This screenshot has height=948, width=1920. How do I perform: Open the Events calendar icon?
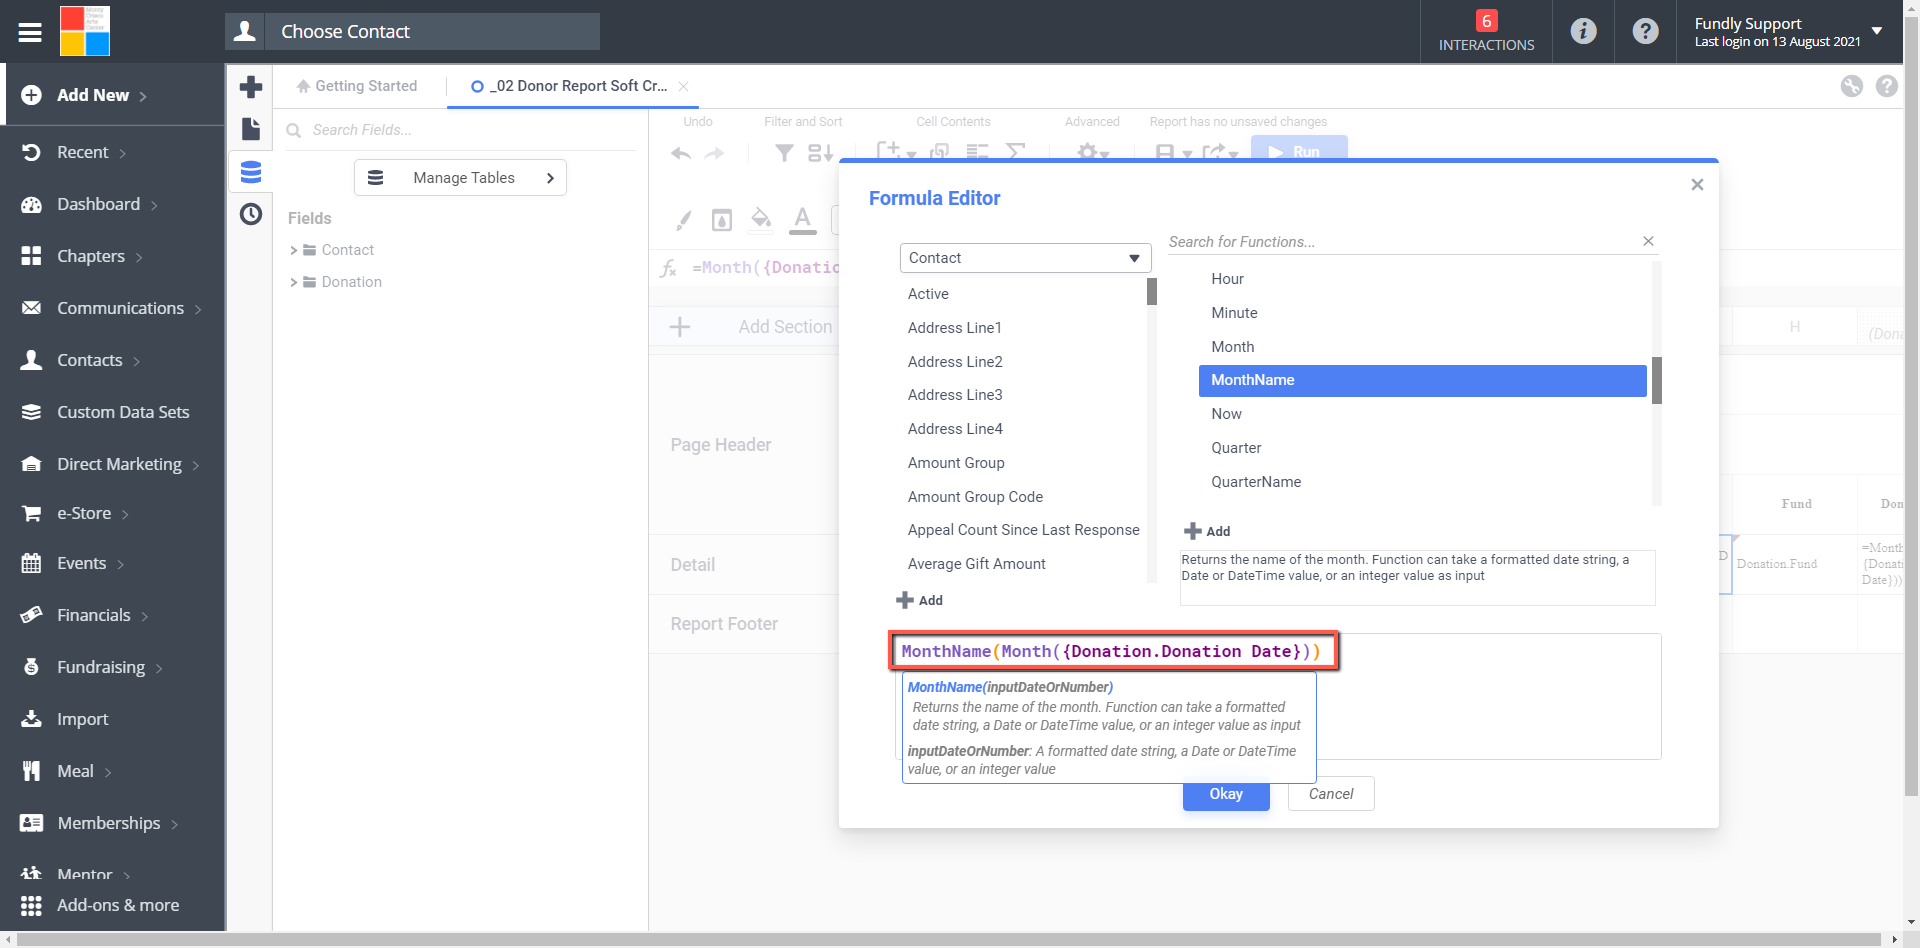(x=31, y=563)
